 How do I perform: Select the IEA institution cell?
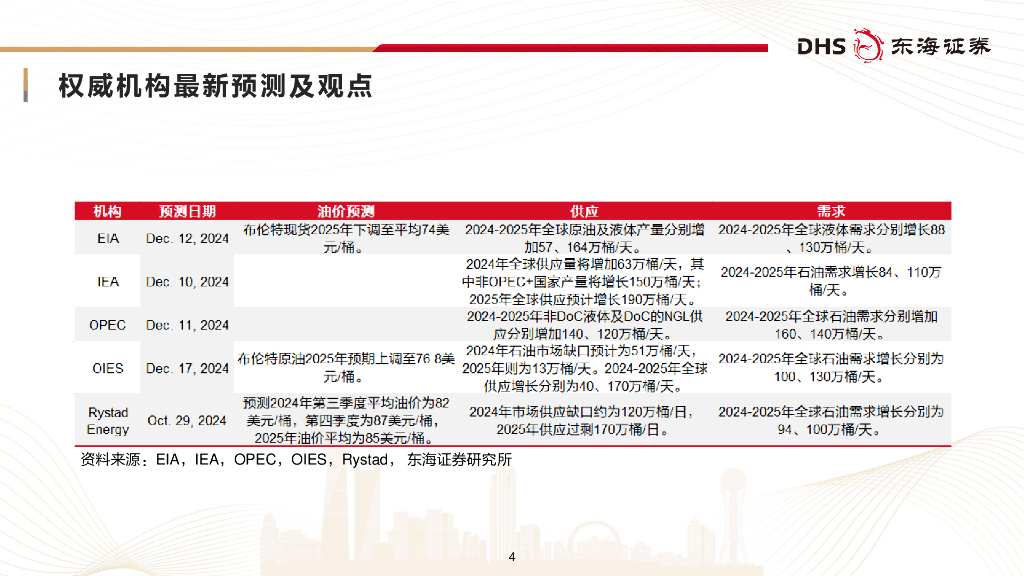coord(108,281)
